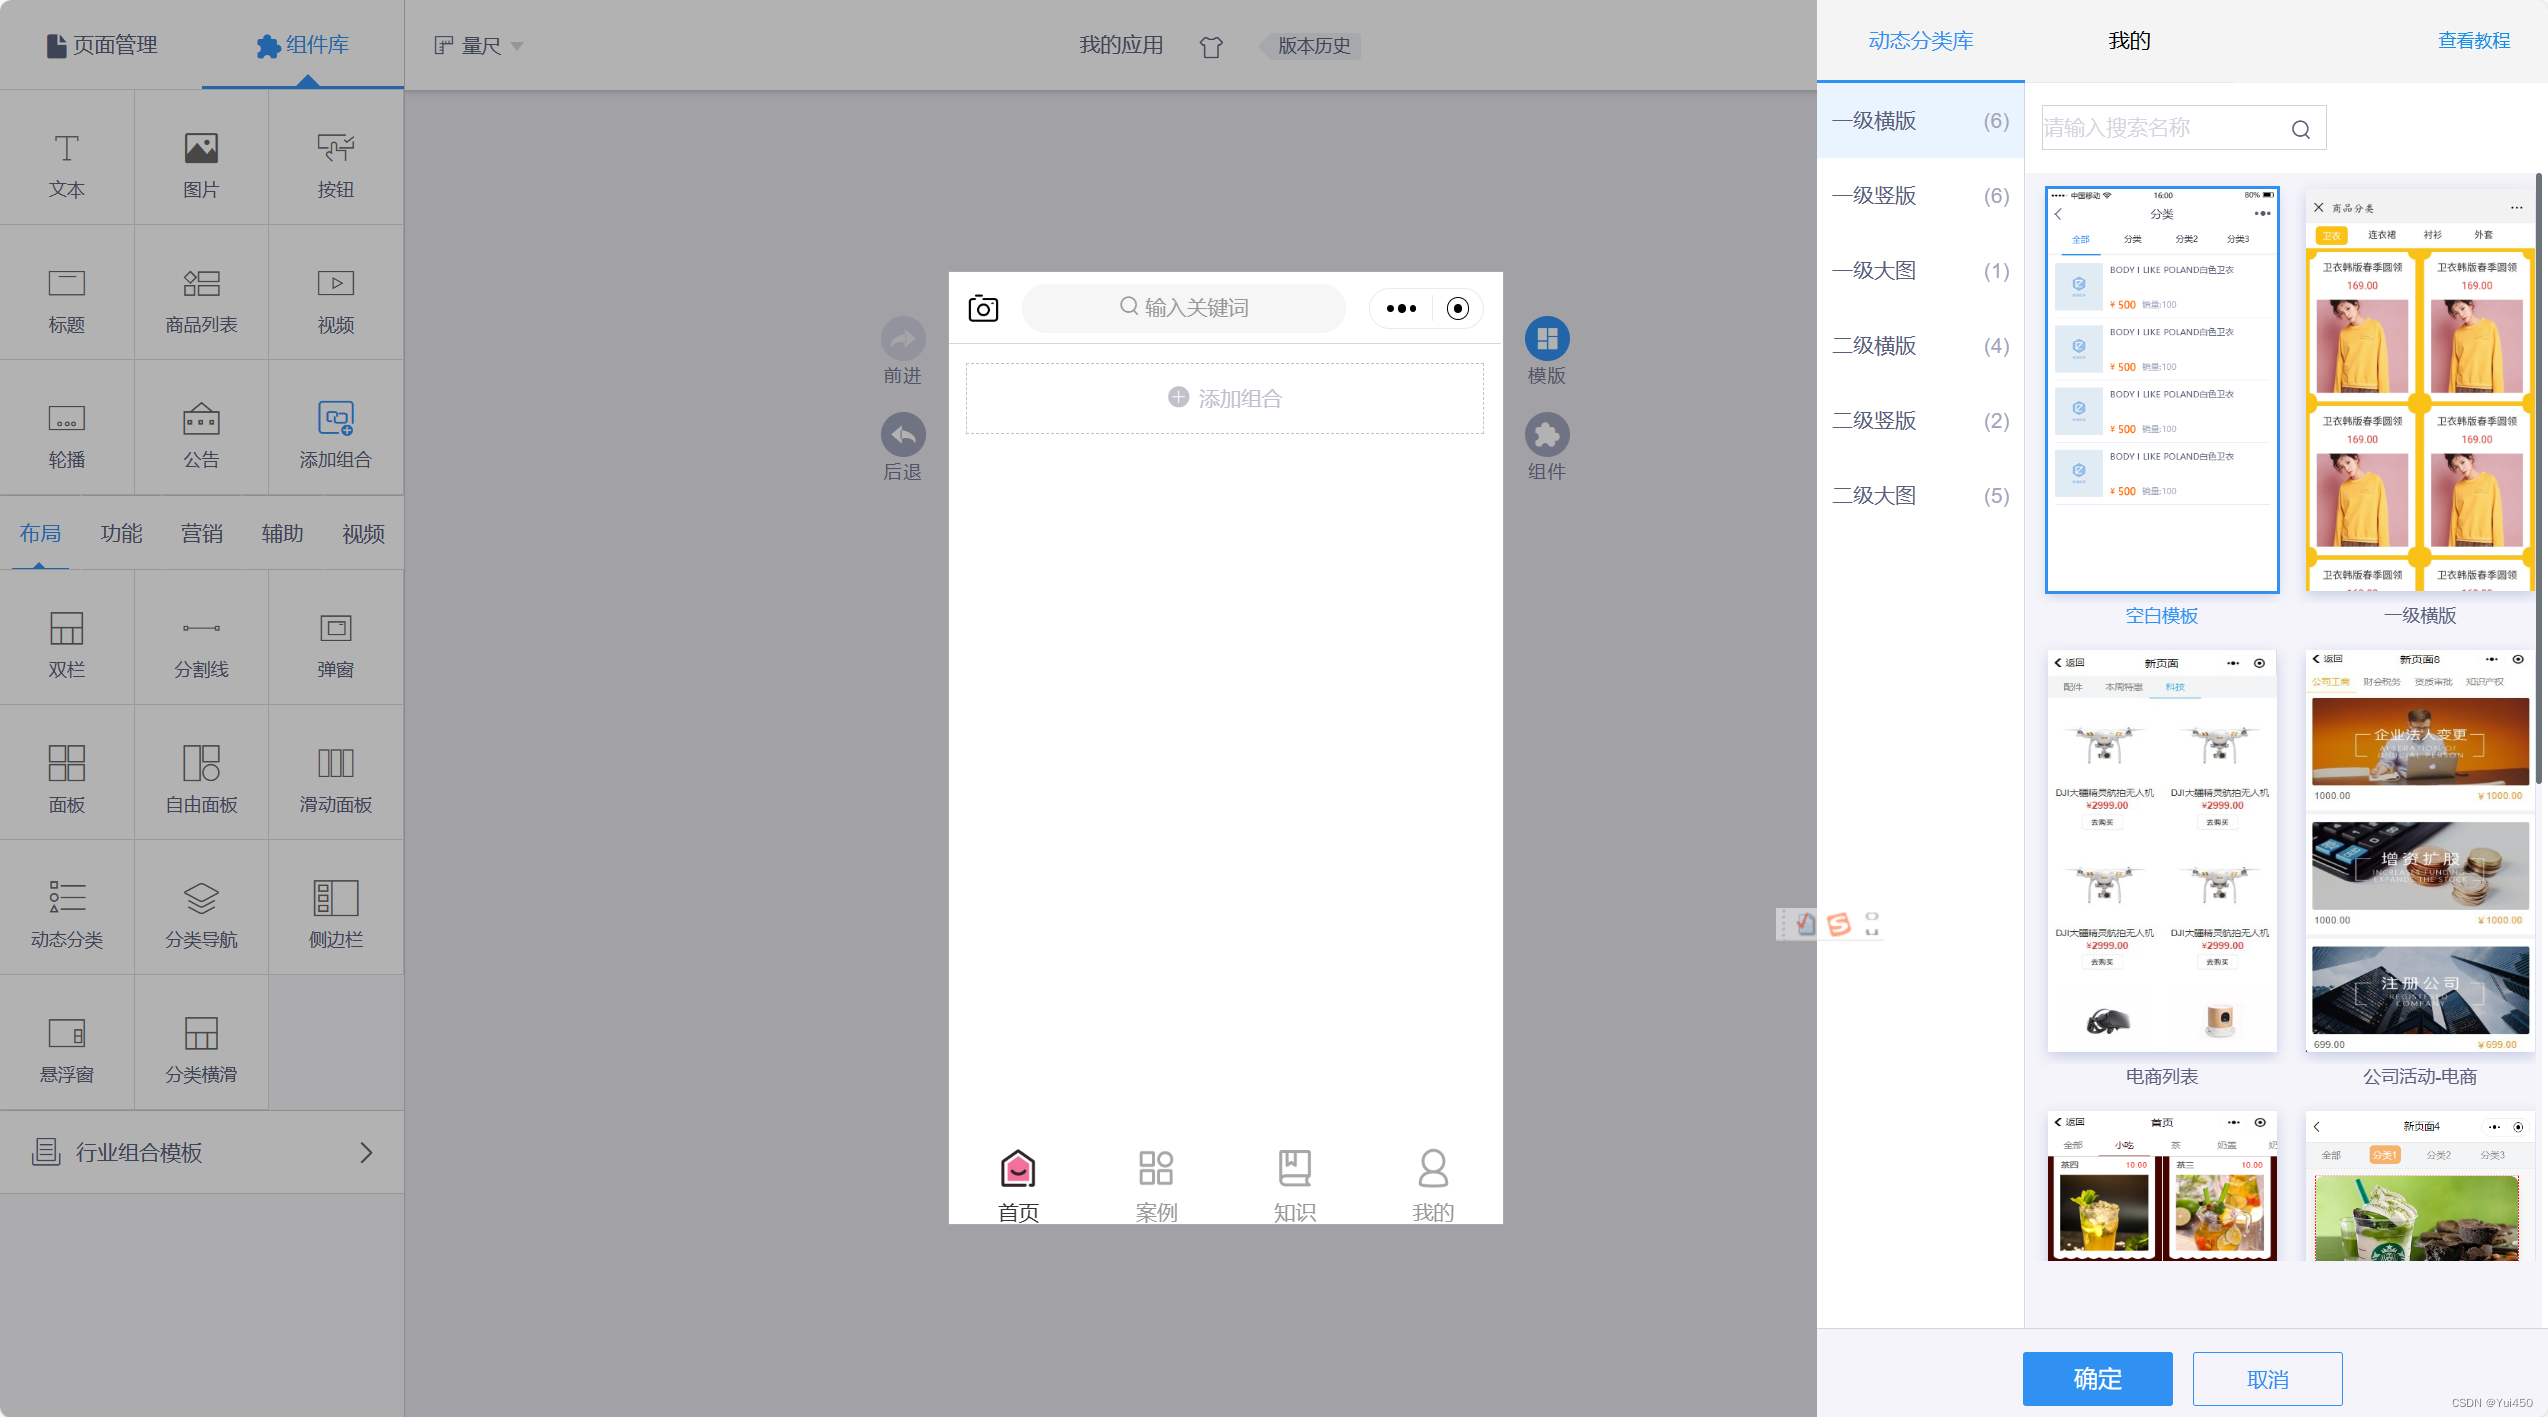Image resolution: width=2548 pixels, height=1417 pixels.
Task: Insert the 动态分类 dynamic category component
Action: [66, 911]
